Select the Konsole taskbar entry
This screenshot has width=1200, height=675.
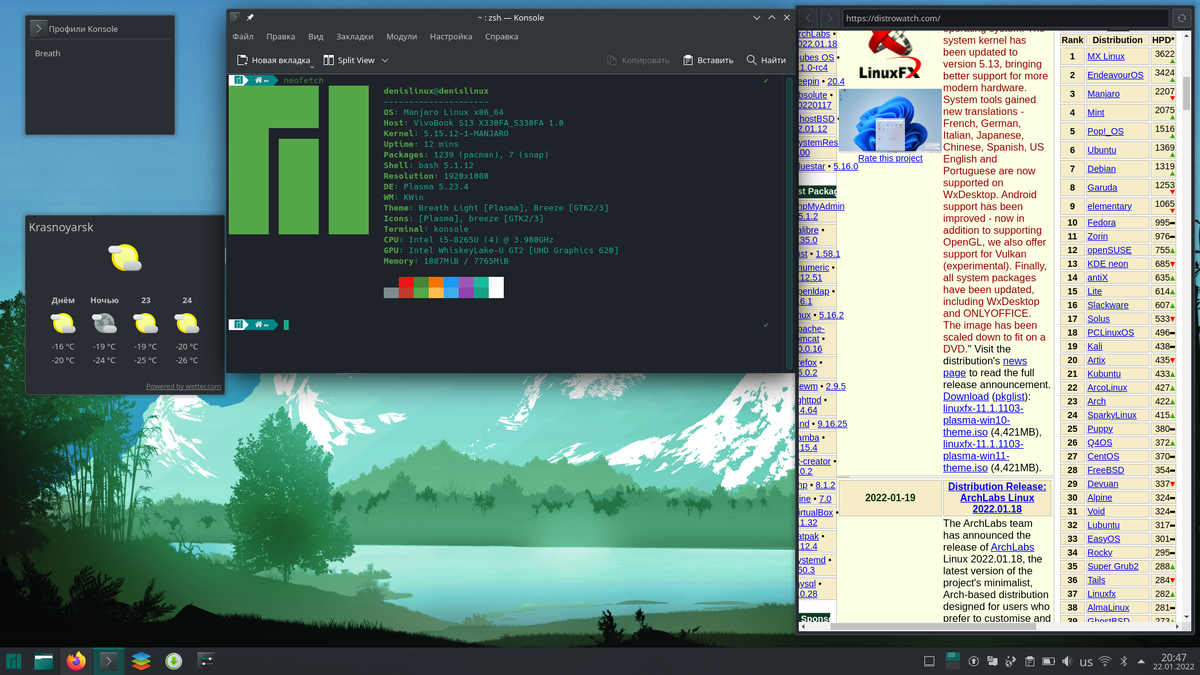pos(109,661)
